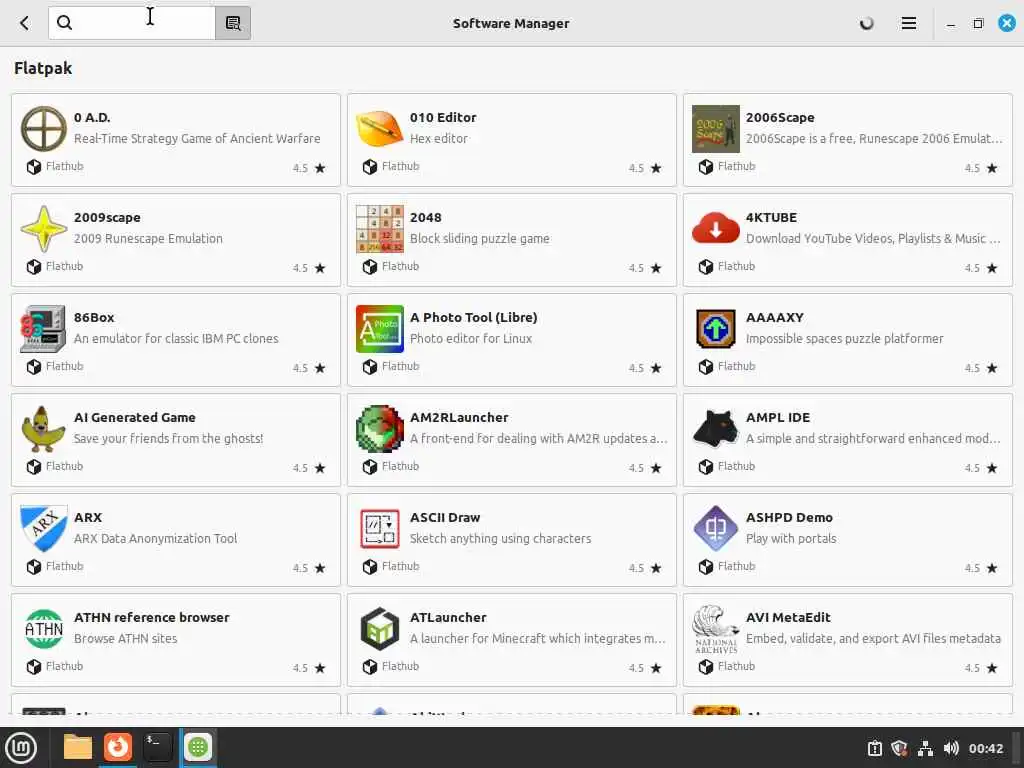1024x768 pixels.
Task: Open the ASCII Draw icon
Action: 379,529
